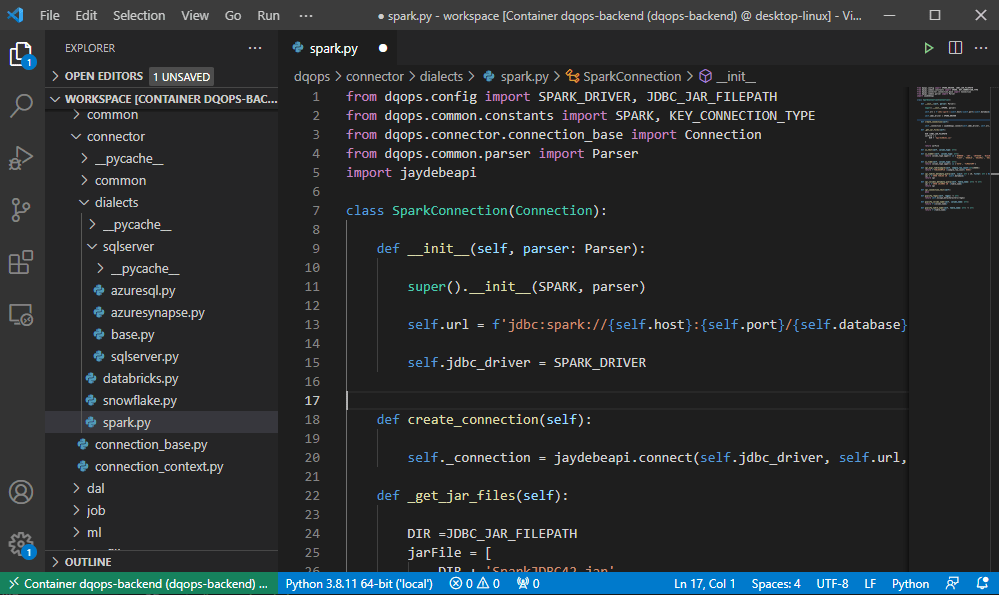Screen dimensions: 999x595
Task: Open Run and Debug view
Action: pos(22,158)
